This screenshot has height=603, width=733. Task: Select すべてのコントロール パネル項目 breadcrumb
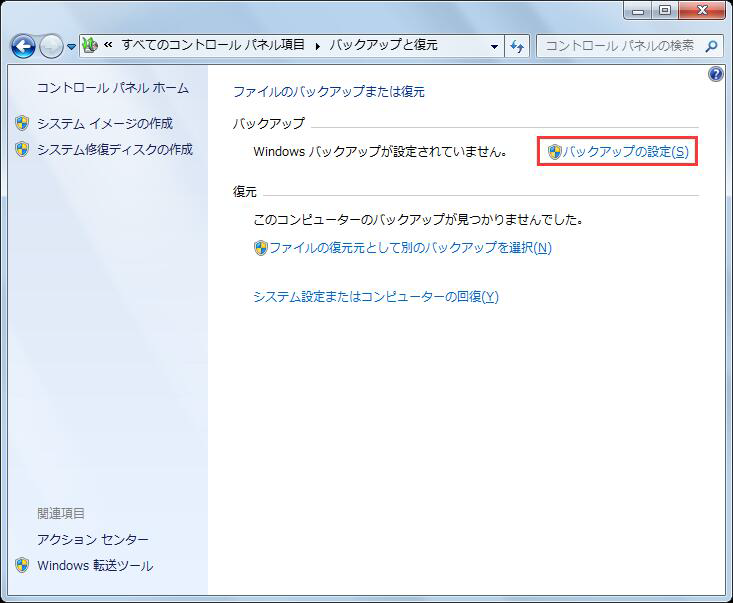(213, 45)
